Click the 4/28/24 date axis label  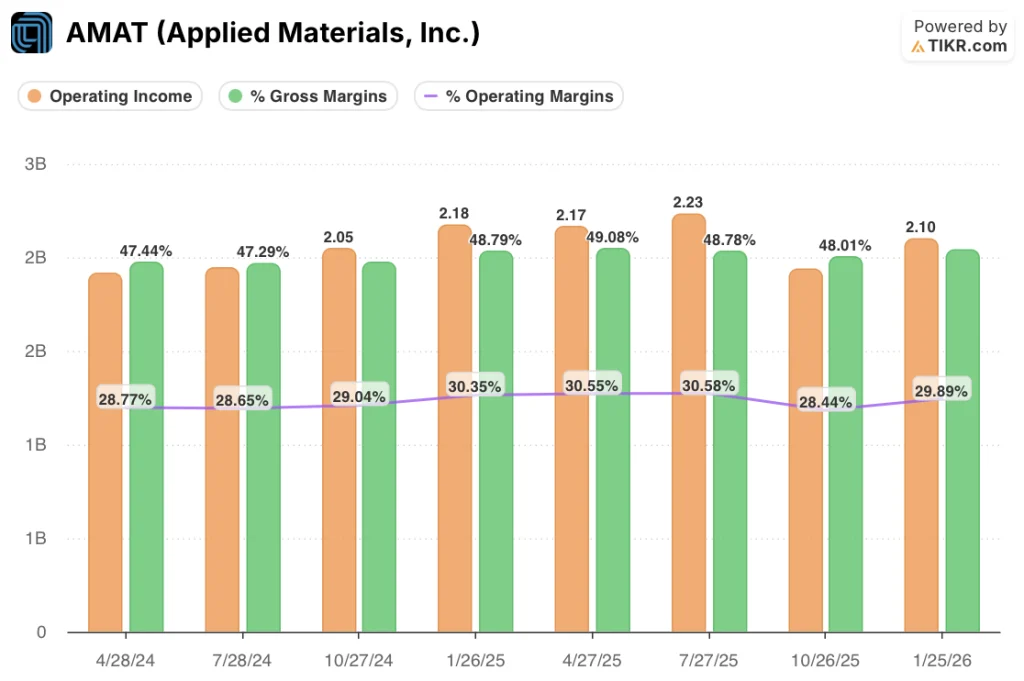pos(125,660)
